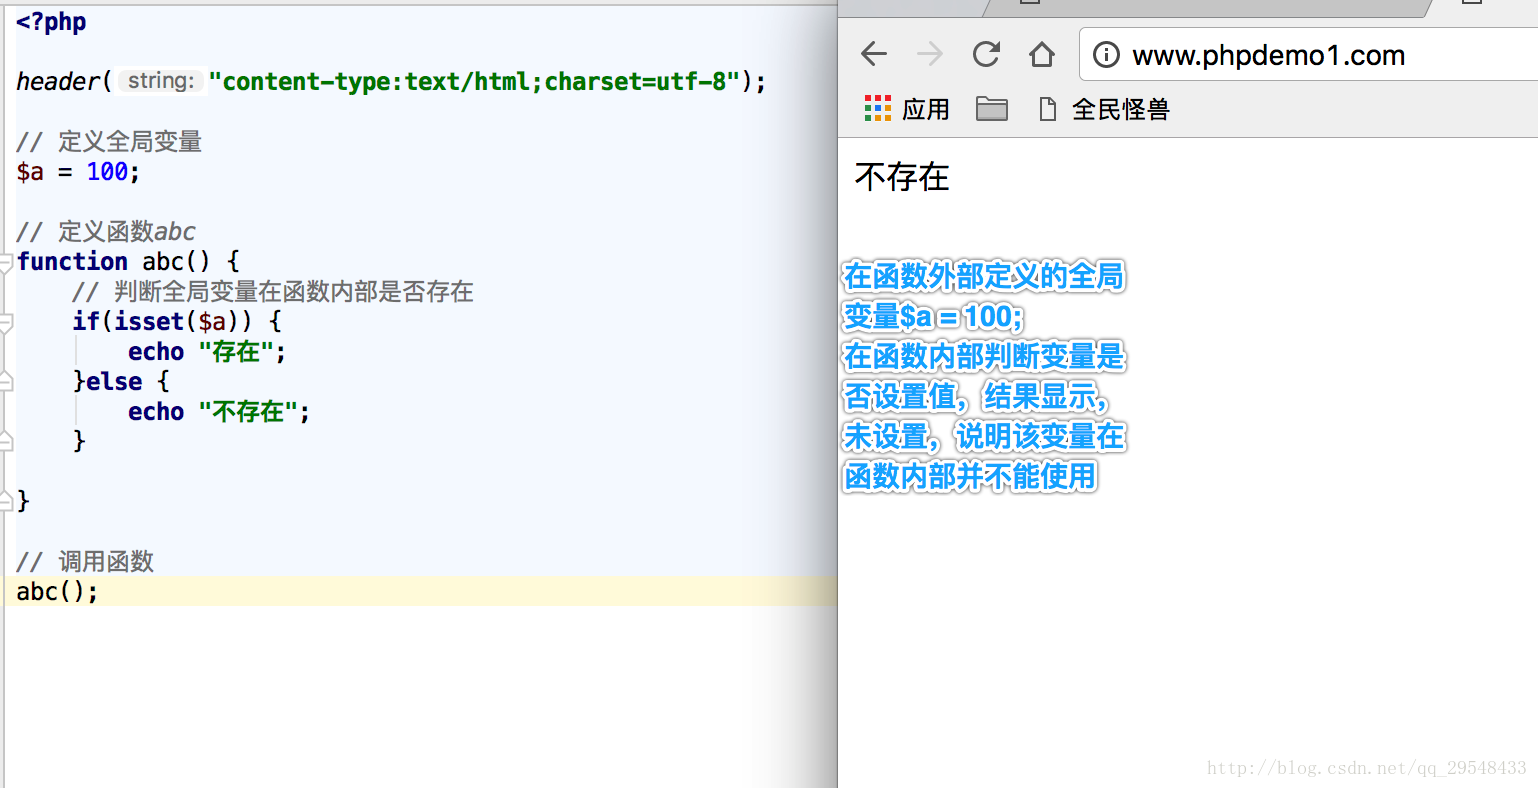Click the comment // 调用函数
Viewport: 1538px width, 788px height.
tap(85, 562)
